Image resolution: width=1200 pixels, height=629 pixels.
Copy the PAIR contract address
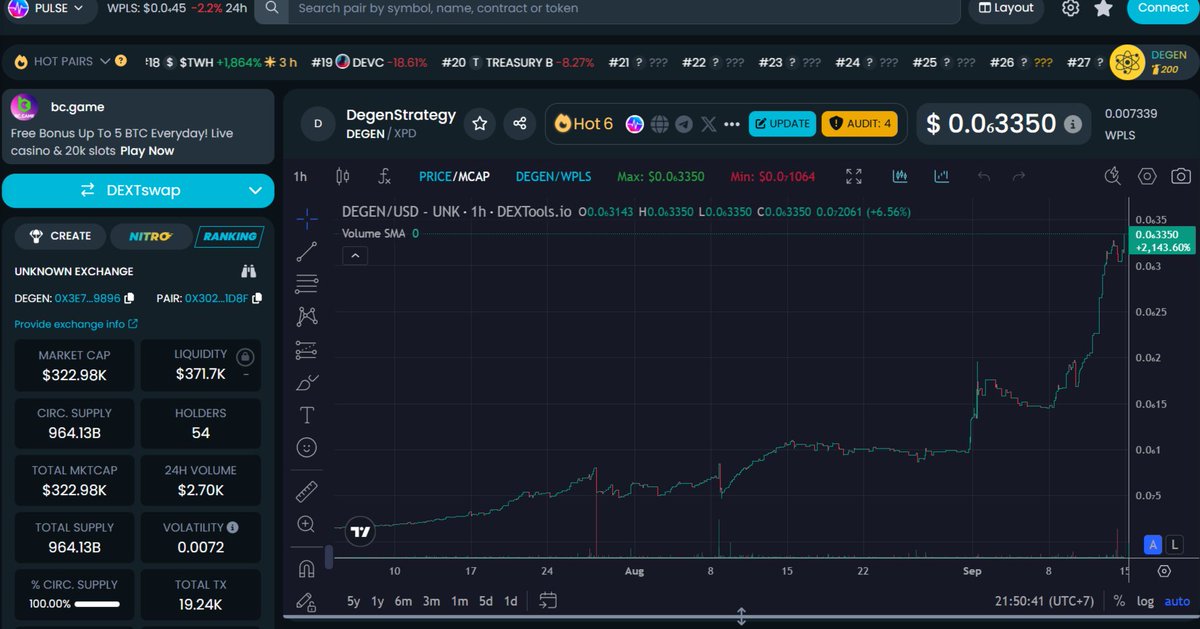257,298
